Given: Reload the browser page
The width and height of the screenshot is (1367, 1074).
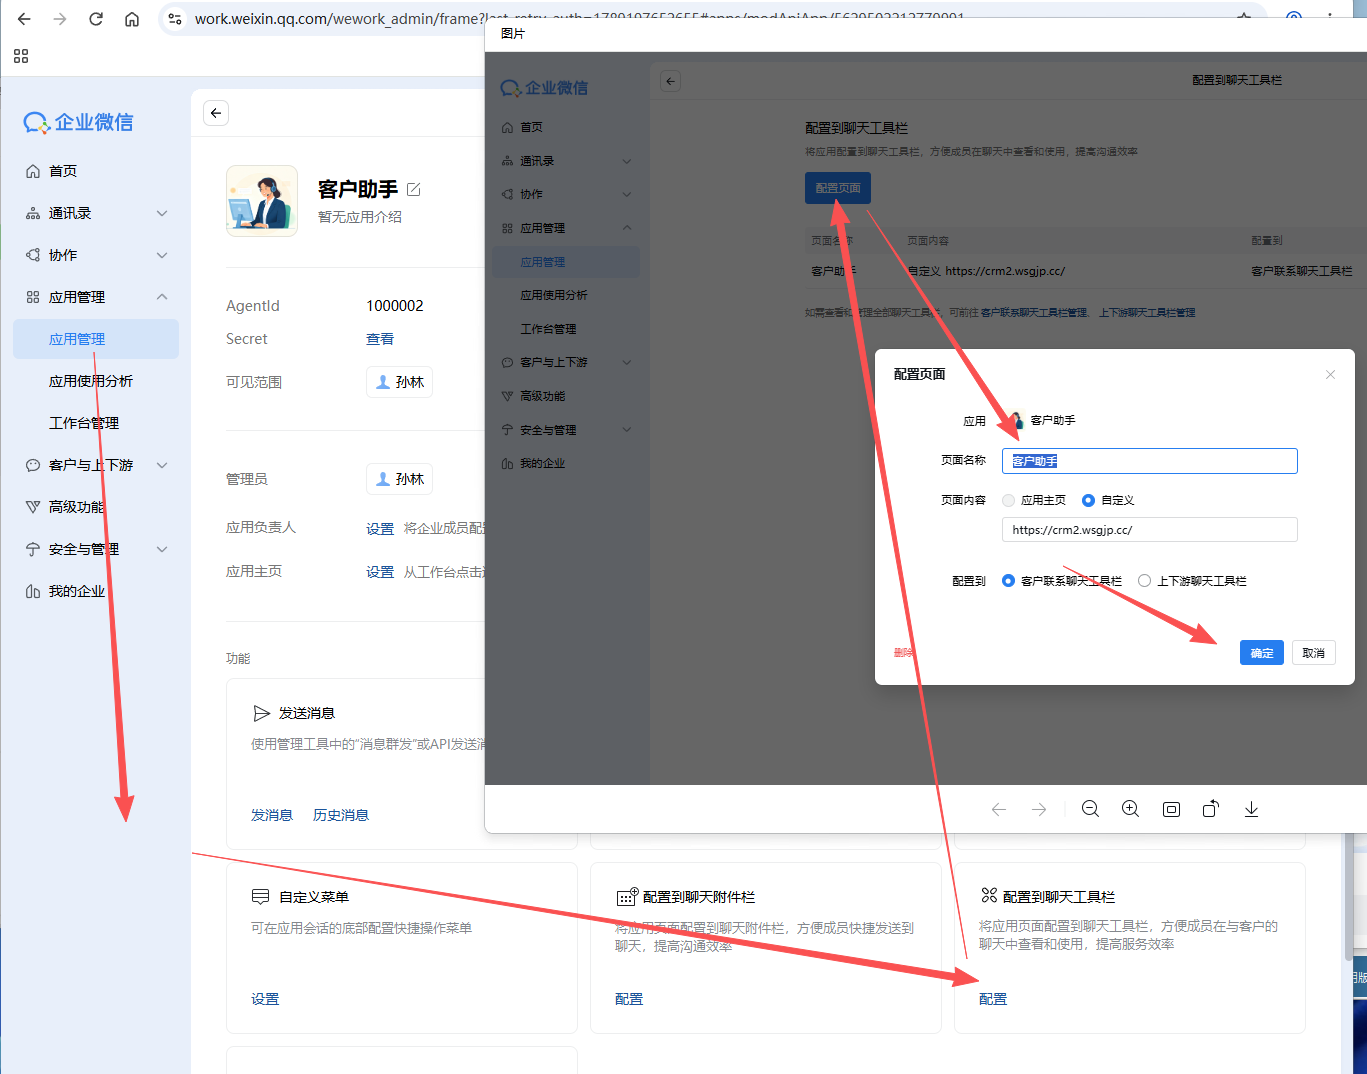Looking at the screenshot, I should pos(96,19).
